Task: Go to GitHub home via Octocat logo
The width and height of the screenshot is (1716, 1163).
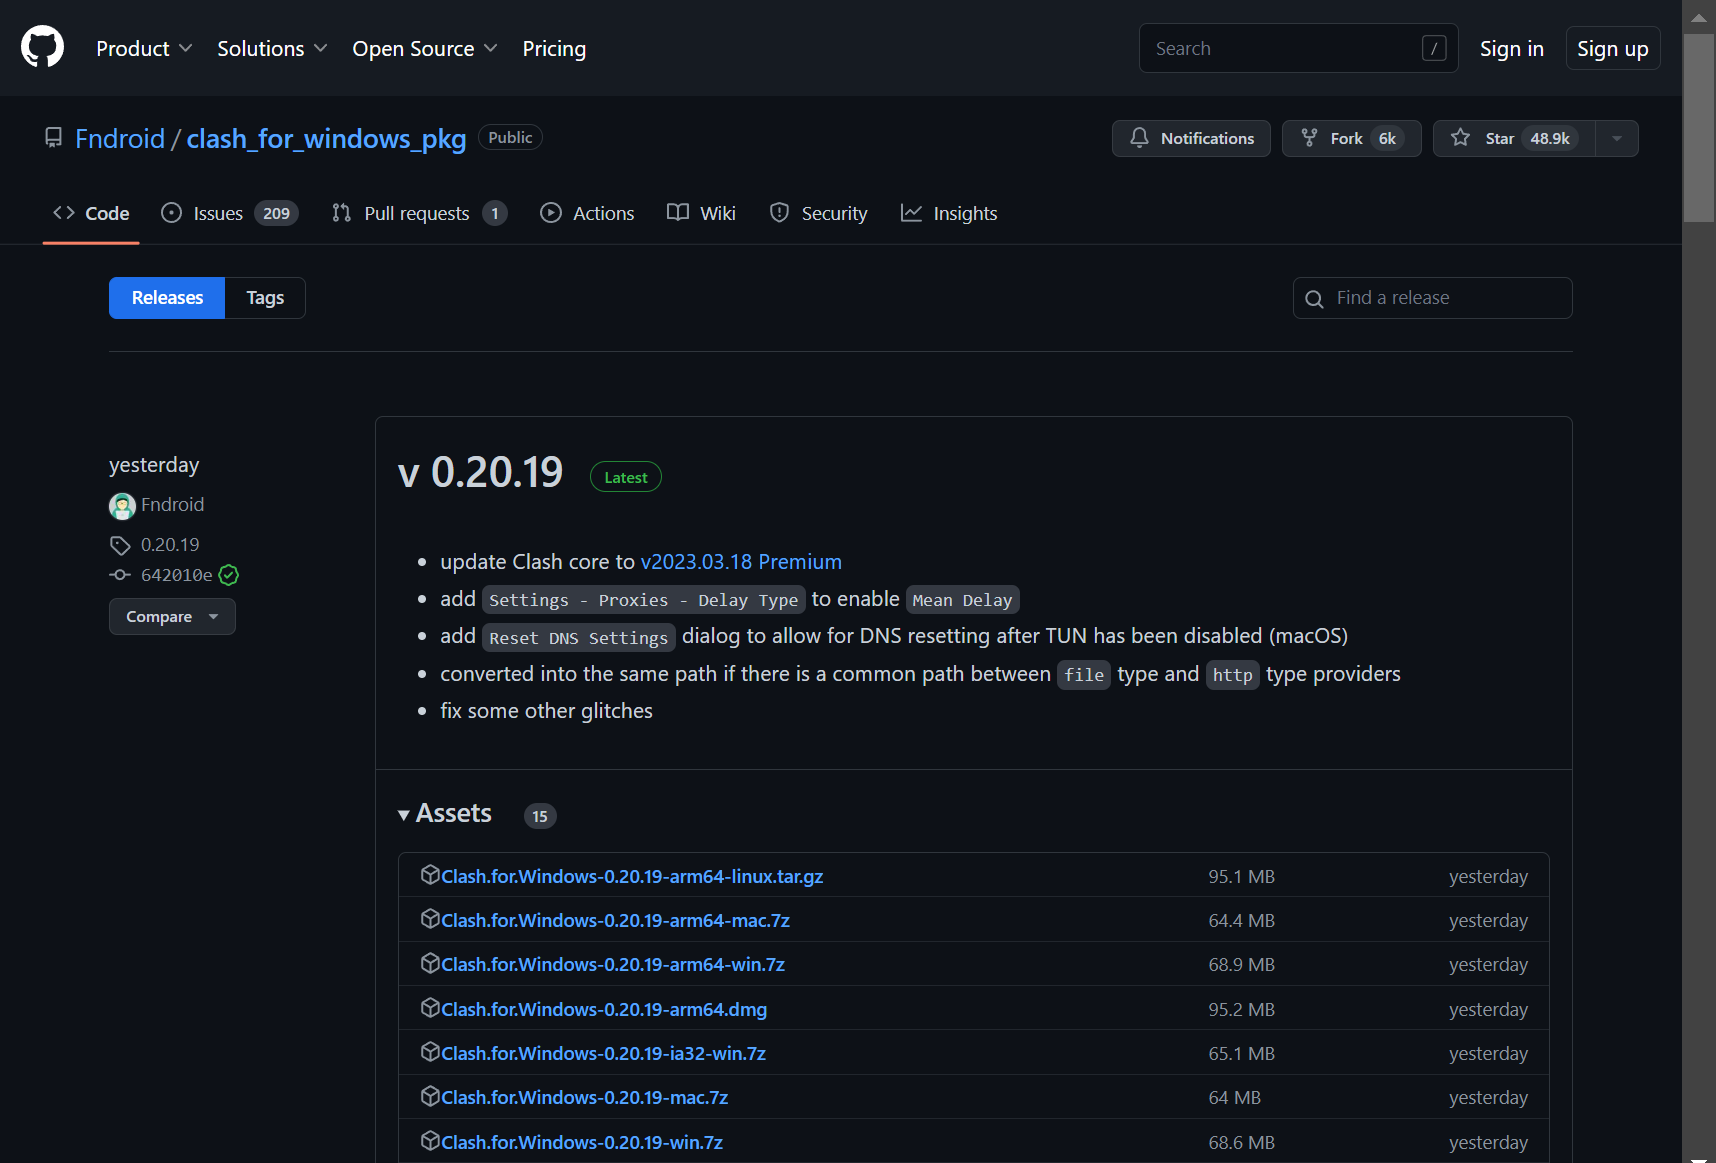Action: pyautogui.click(x=42, y=48)
